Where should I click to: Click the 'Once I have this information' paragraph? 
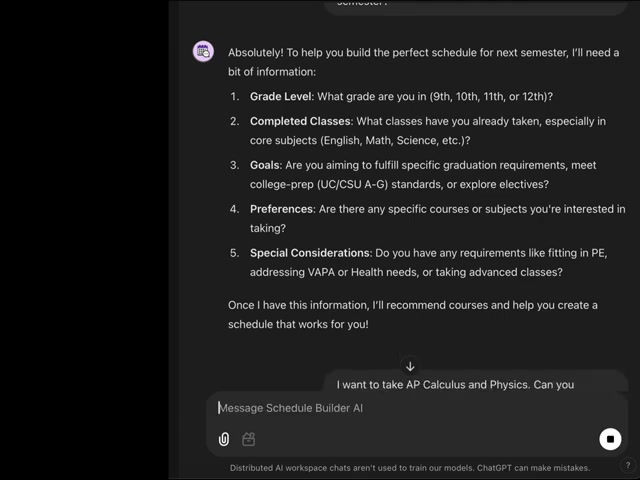point(413,315)
